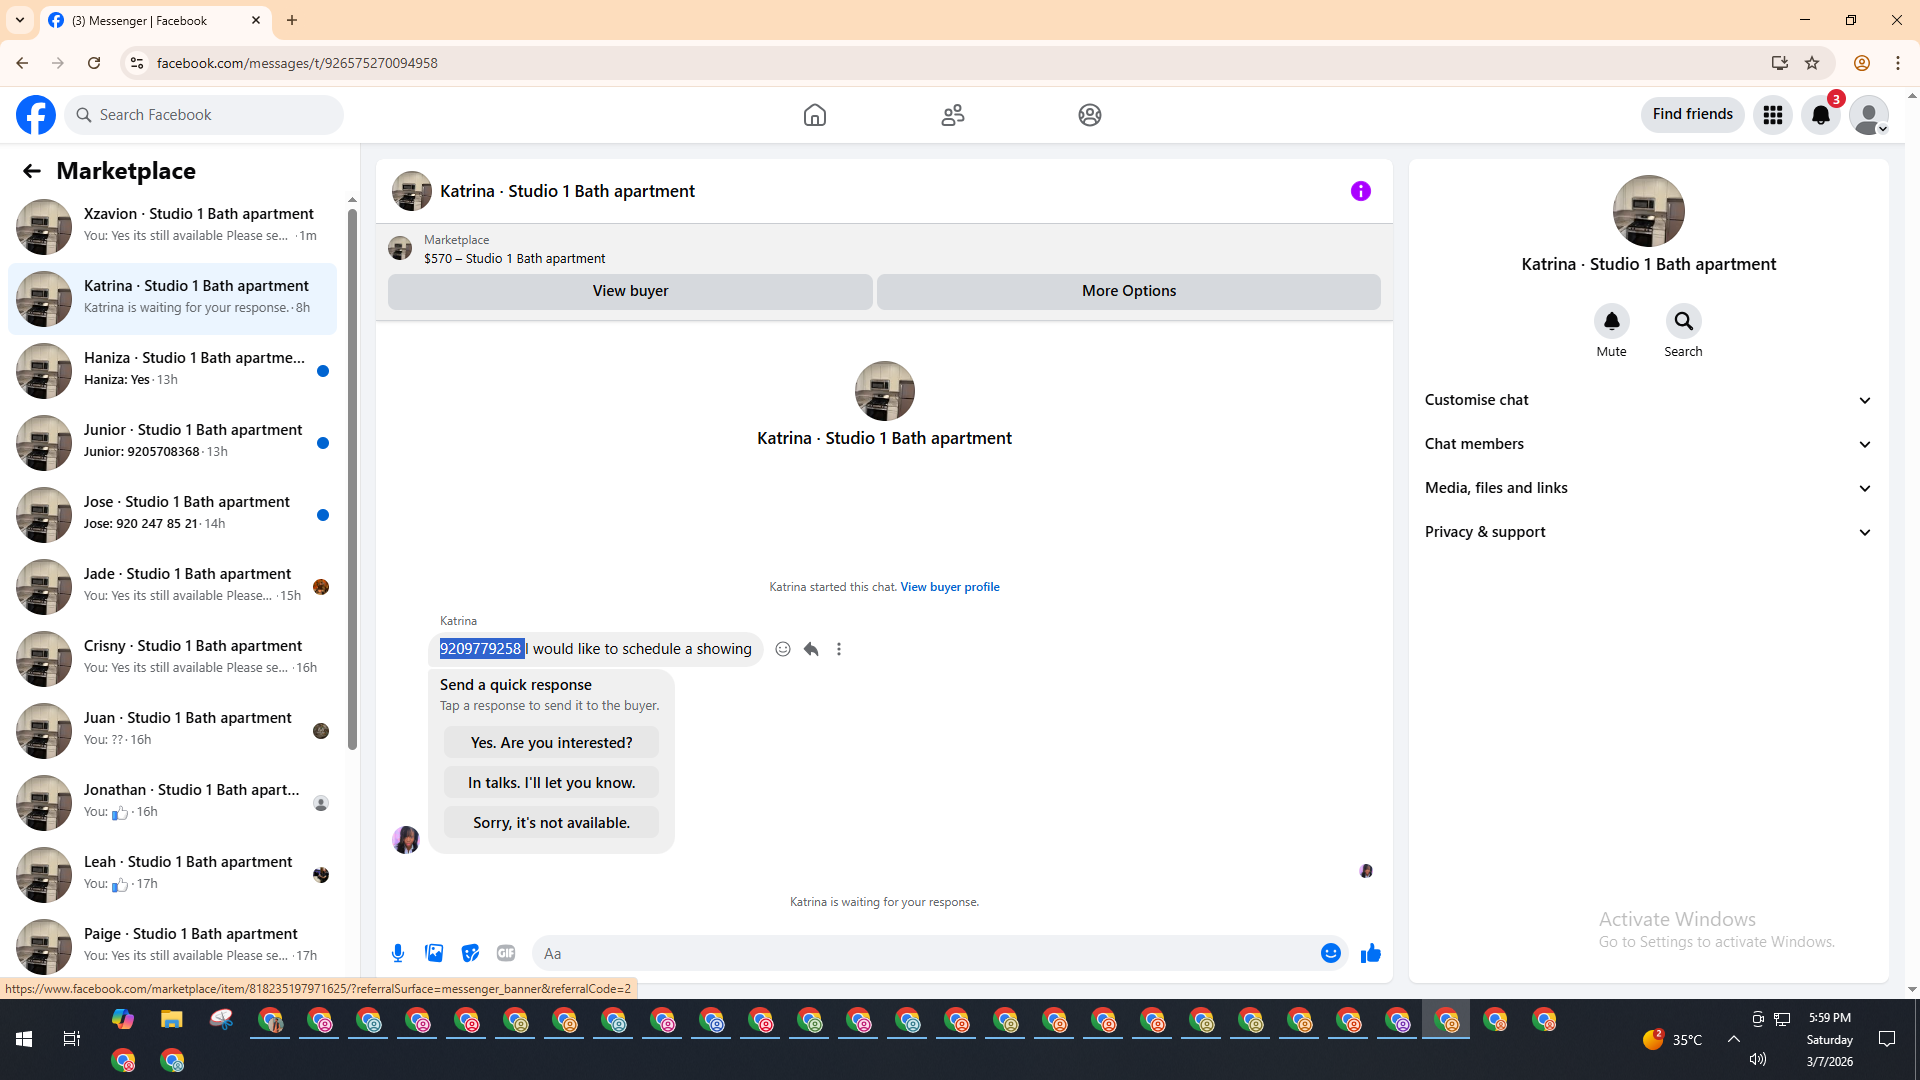The height and width of the screenshot is (1080, 1920).
Task: Open the View buyer profile link
Action: pos(950,587)
